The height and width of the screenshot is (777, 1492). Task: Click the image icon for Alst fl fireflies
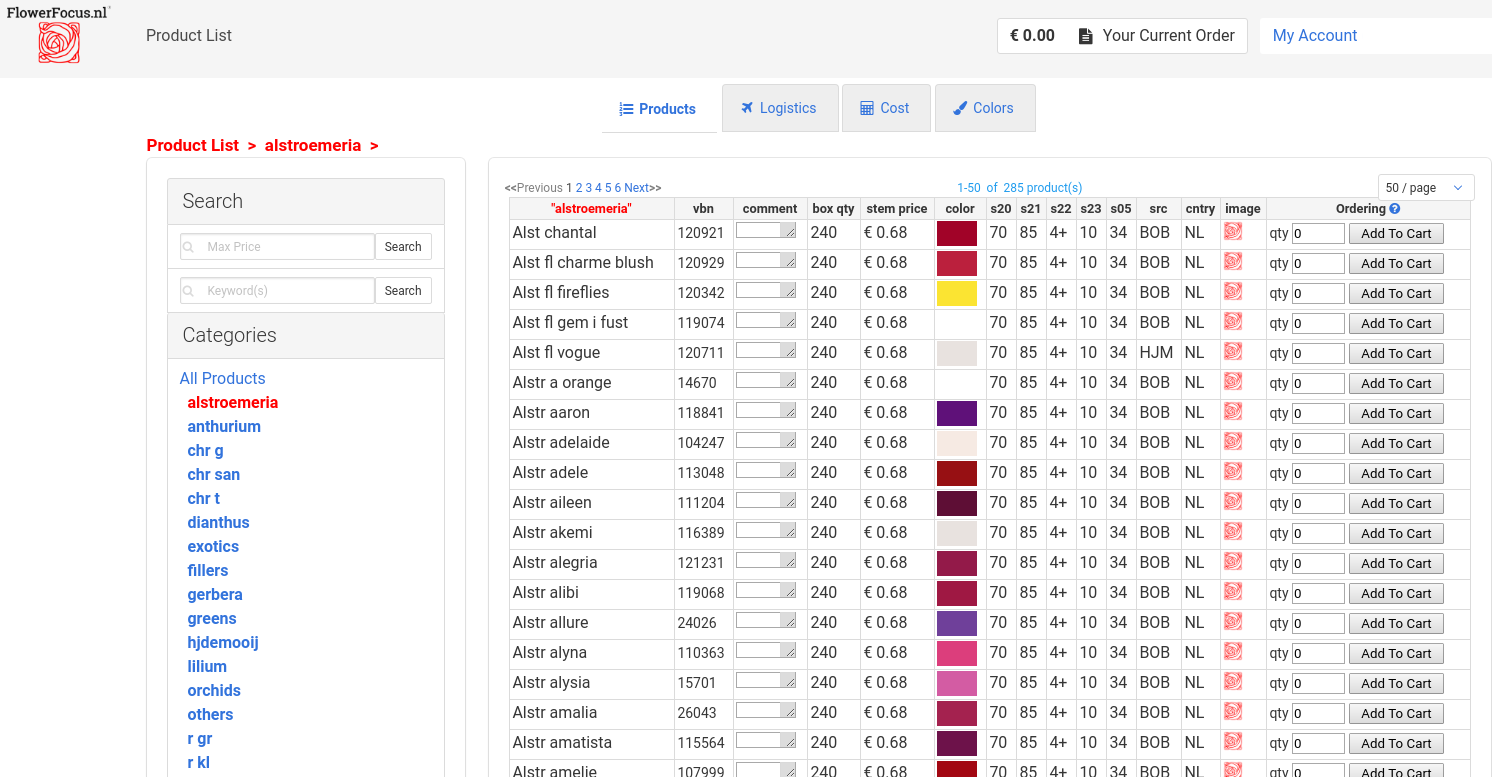[1233, 292]
